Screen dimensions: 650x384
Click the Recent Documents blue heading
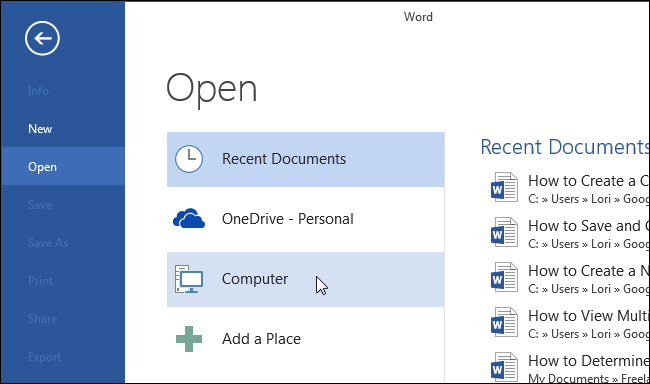click(565, 147)
